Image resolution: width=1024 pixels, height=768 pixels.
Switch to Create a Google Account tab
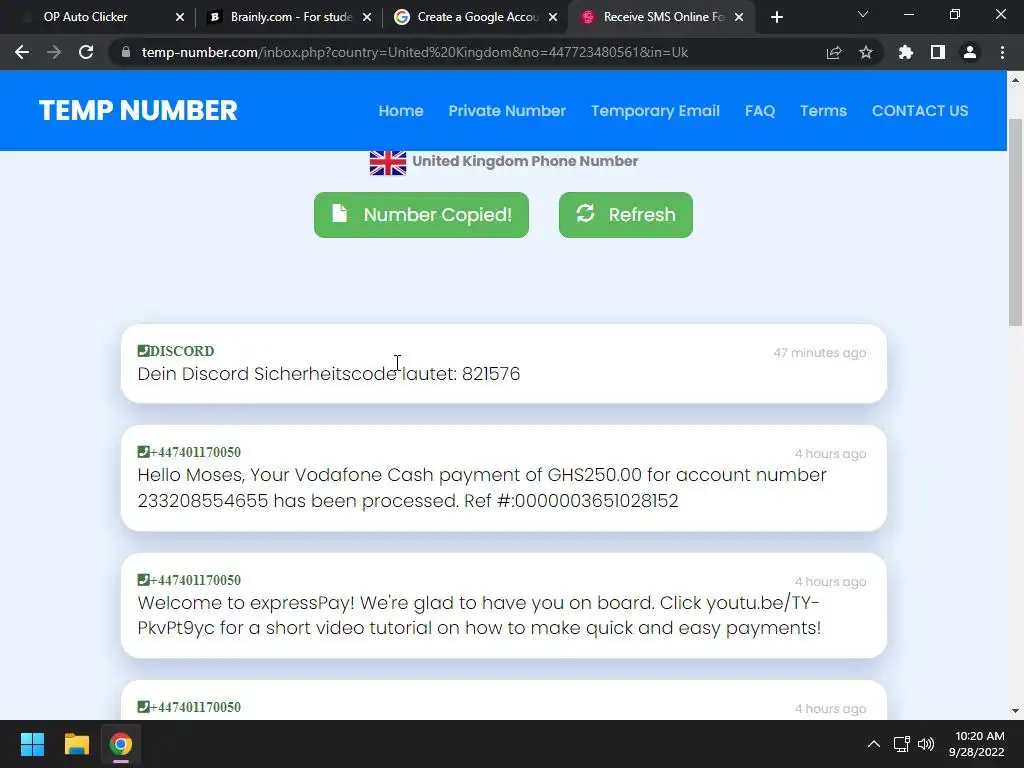pyautogui.click(x=476, y=17)
